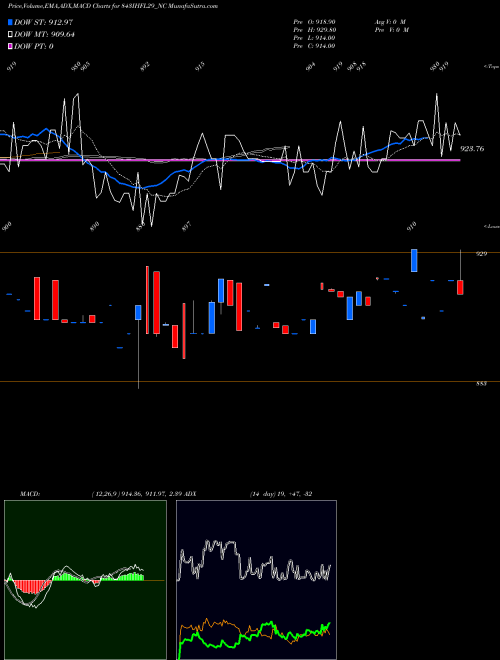Click the 'Avg V: 0 M' value
Image resolution: width=500 pixels, height=660 pixels.
pyautogui.click(x=391, y=21)
